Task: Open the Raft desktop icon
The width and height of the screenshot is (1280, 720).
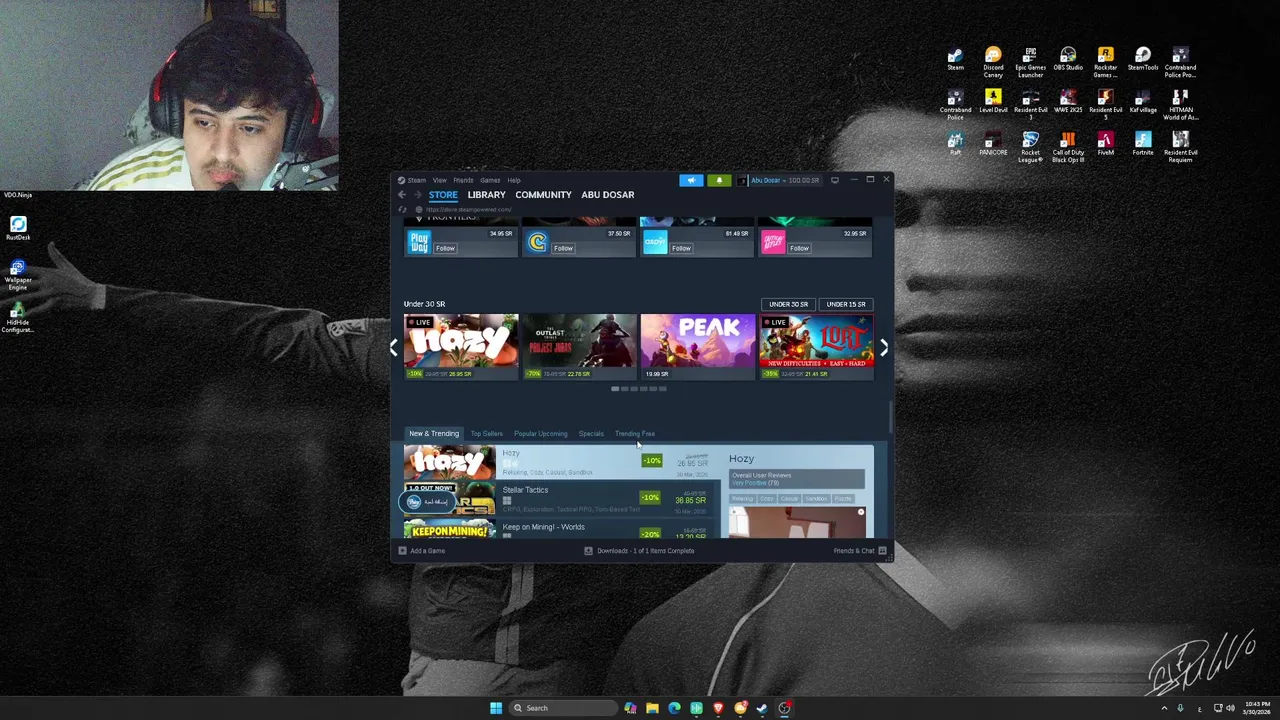Action: coord(955,143)
